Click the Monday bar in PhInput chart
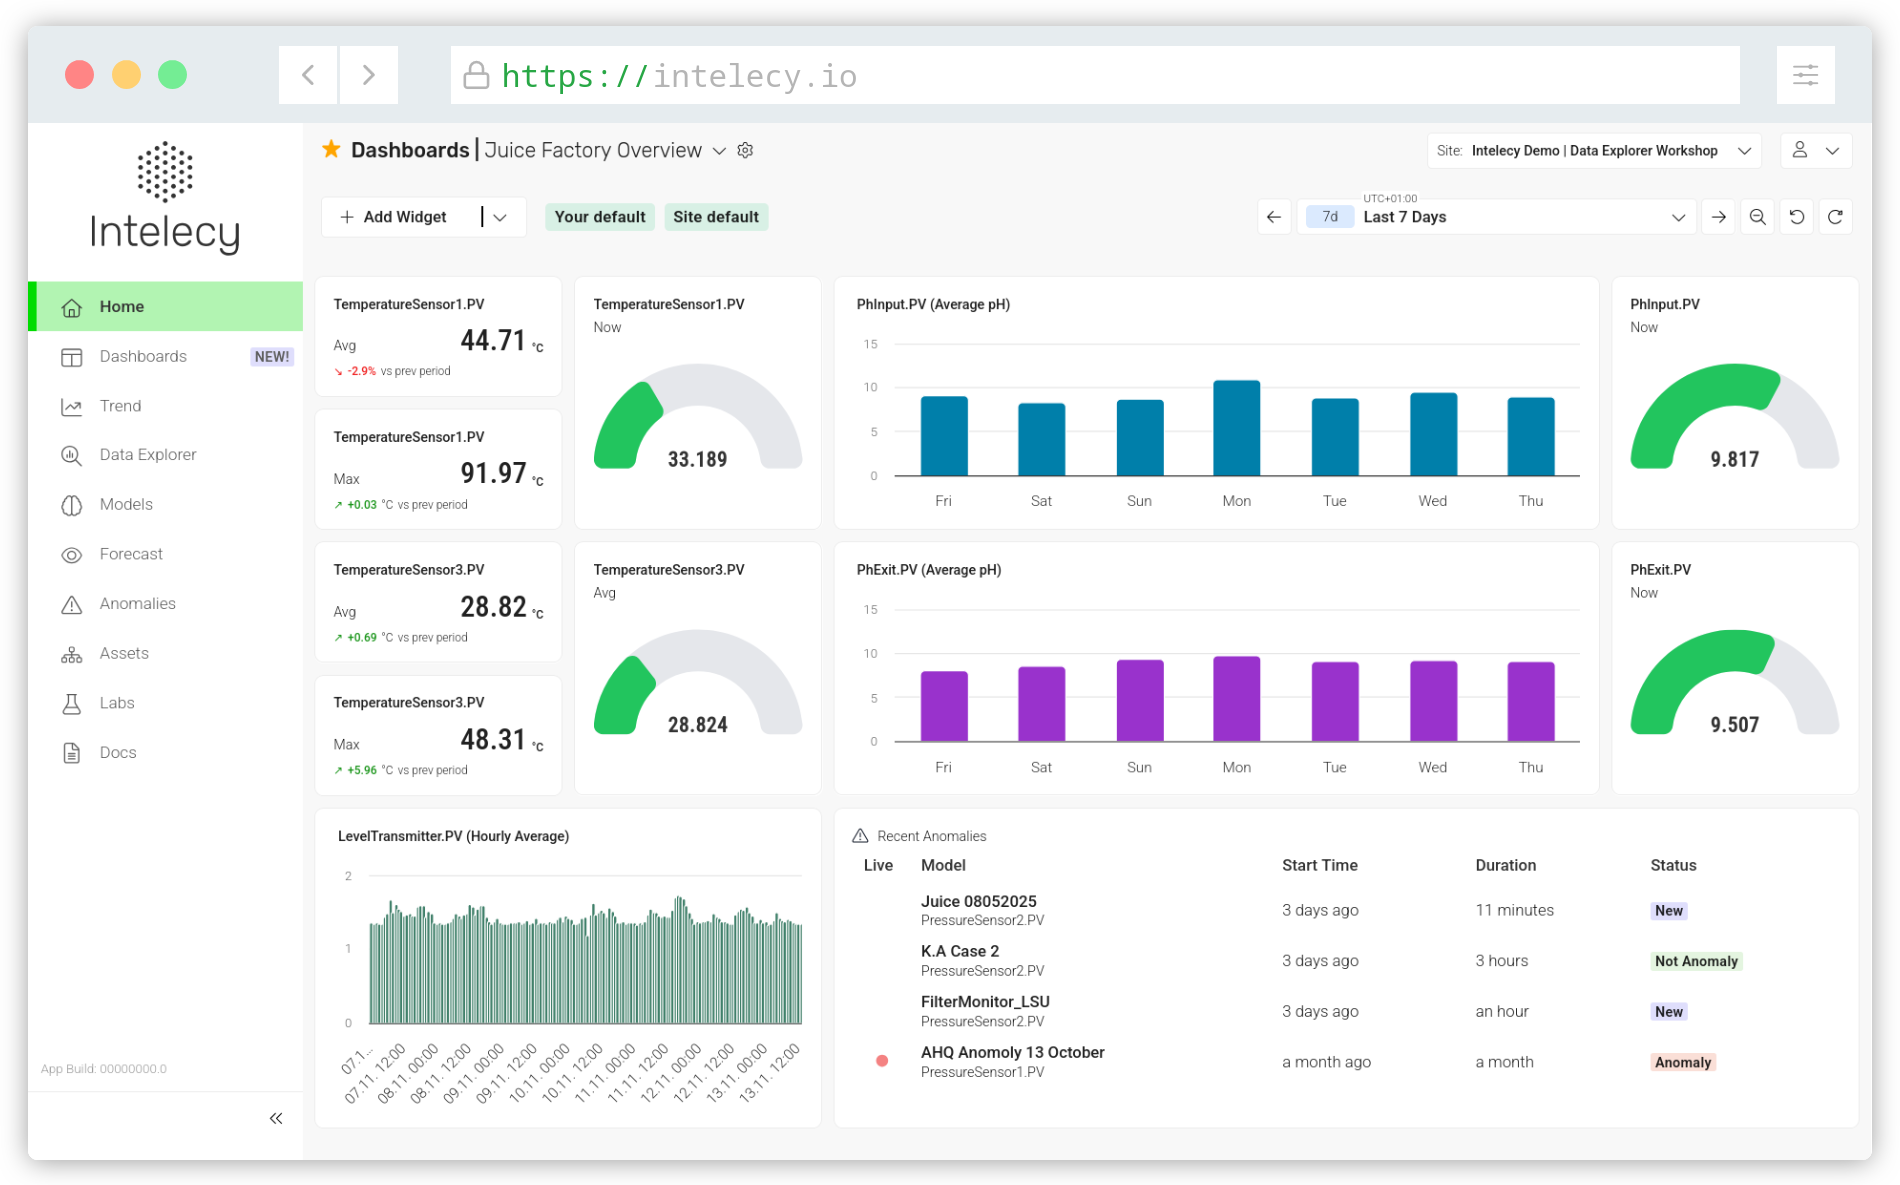 click(1236, 428)
